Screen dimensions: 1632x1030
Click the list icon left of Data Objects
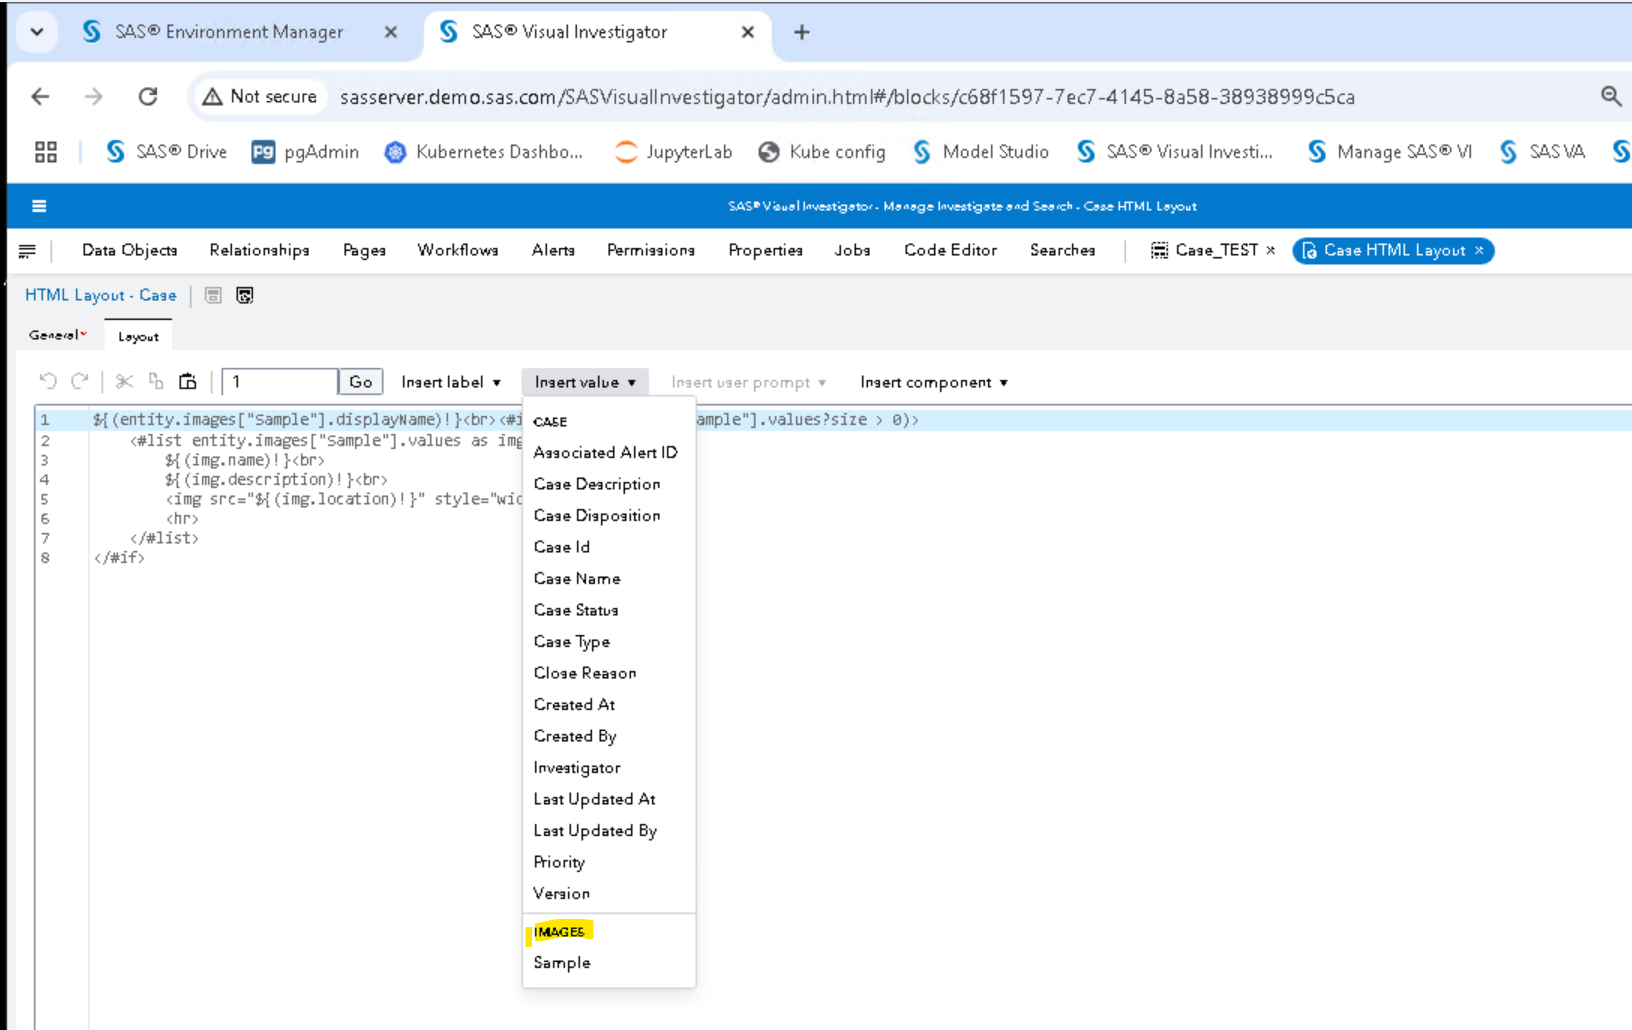coord(27,250)
